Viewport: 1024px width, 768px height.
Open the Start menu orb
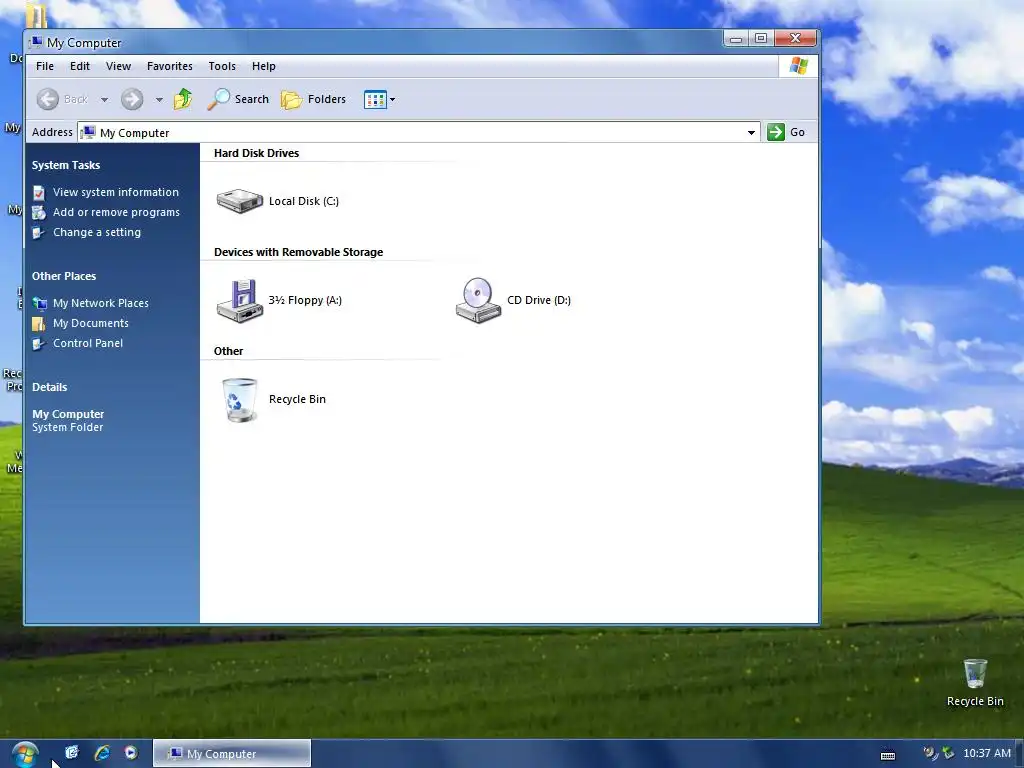(x=25, y=754)
